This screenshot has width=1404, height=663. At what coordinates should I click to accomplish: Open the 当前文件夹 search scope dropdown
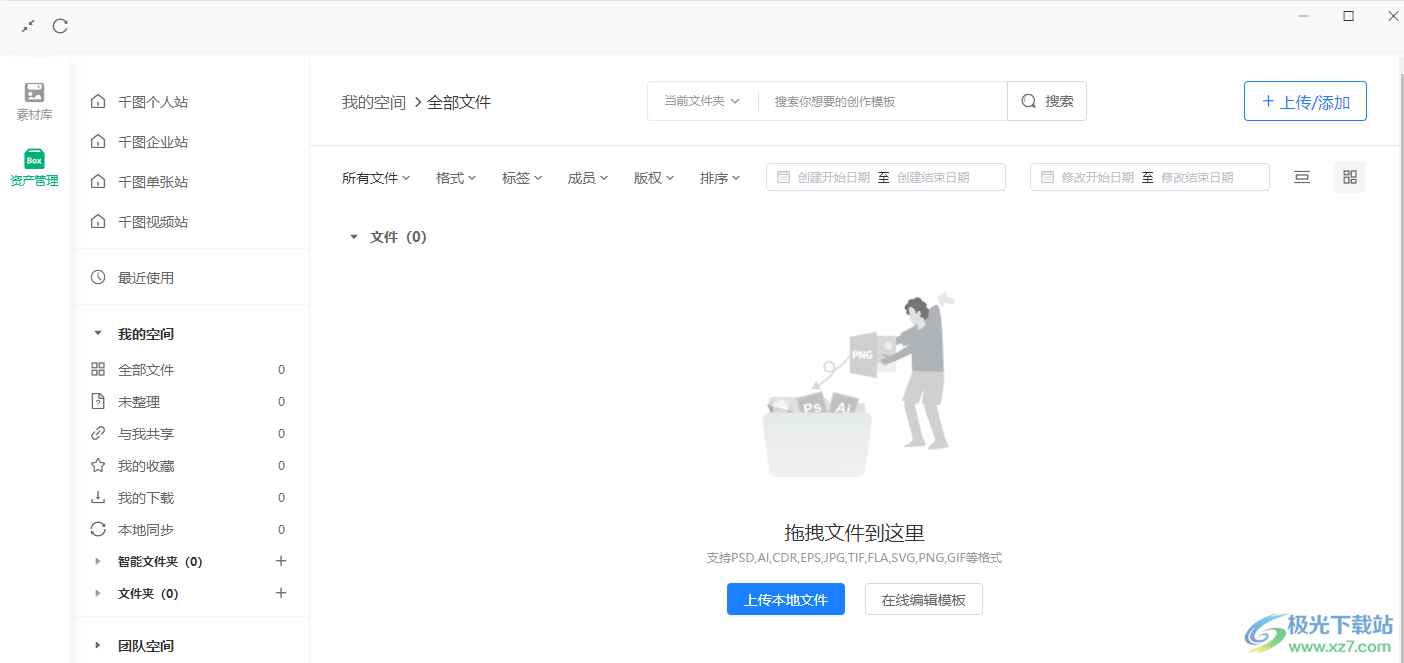[x=702, y=101]
